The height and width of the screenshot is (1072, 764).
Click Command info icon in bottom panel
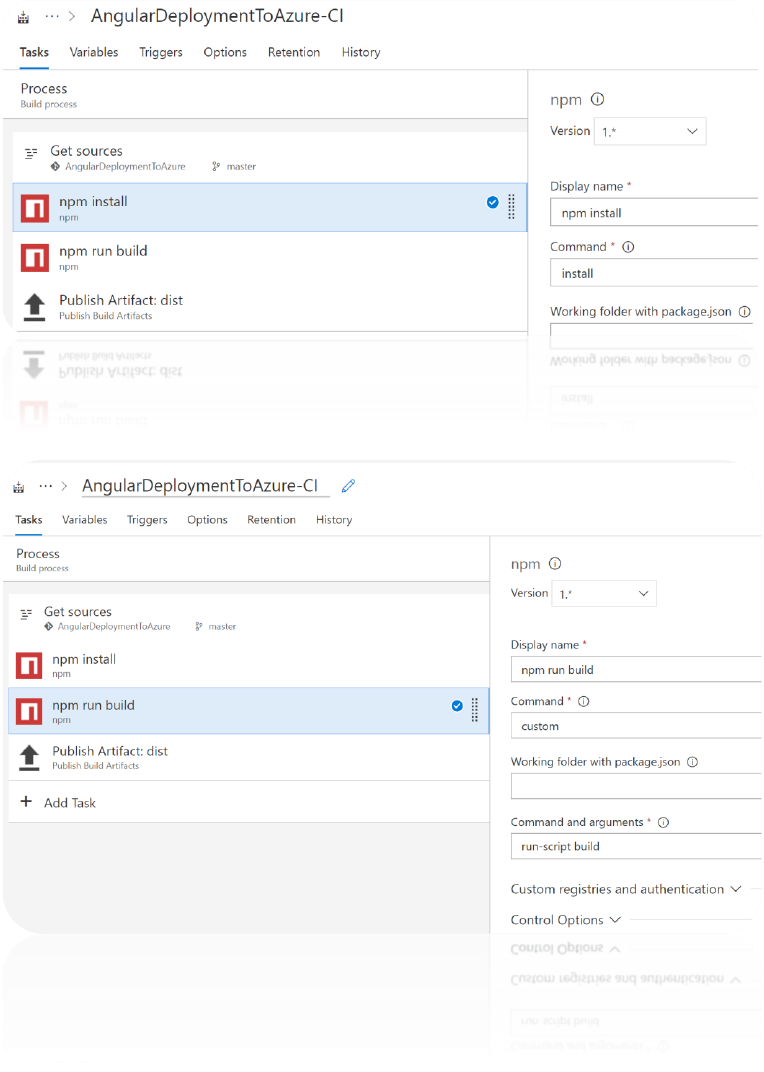583,701
